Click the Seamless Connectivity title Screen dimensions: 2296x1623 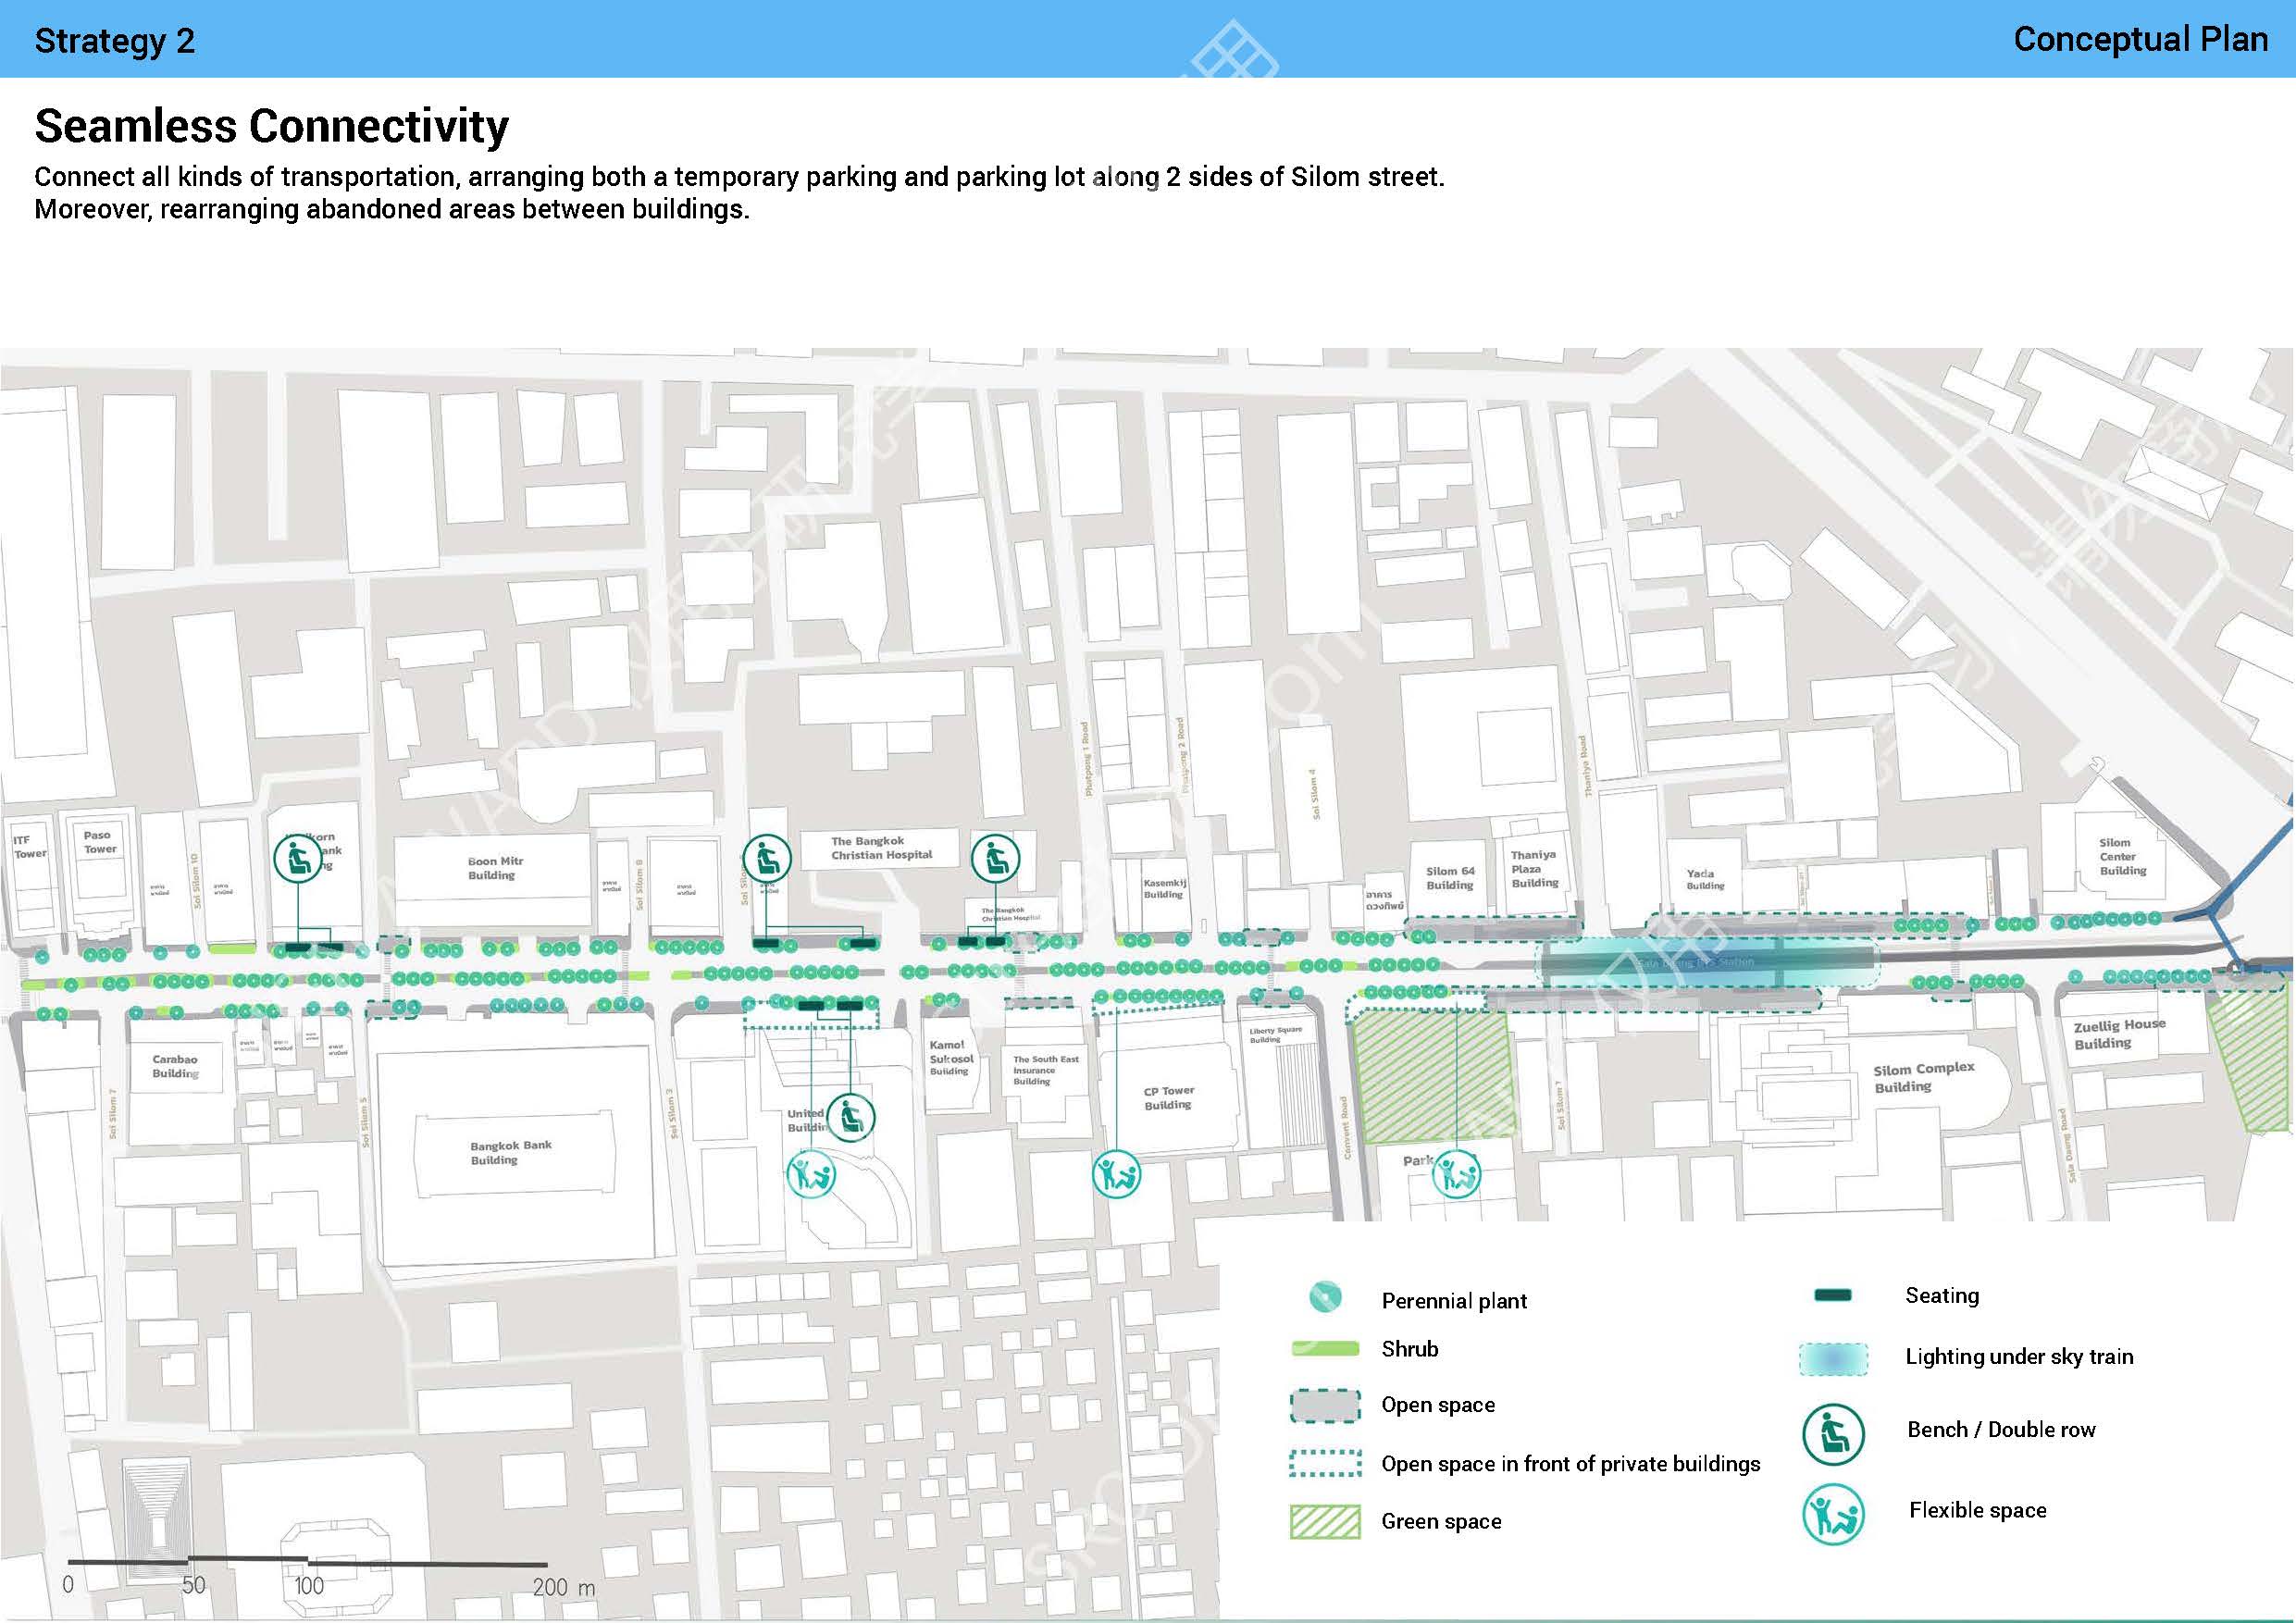271,126
